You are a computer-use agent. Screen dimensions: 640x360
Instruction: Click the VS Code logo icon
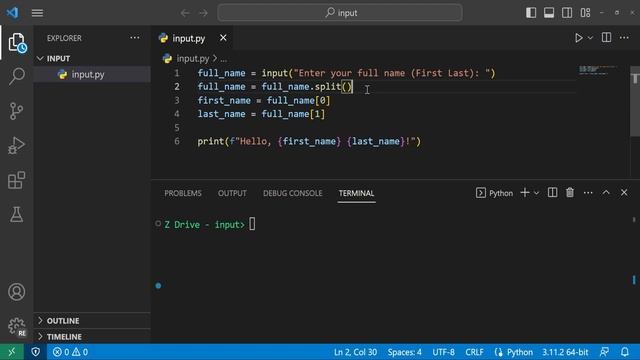12,13
